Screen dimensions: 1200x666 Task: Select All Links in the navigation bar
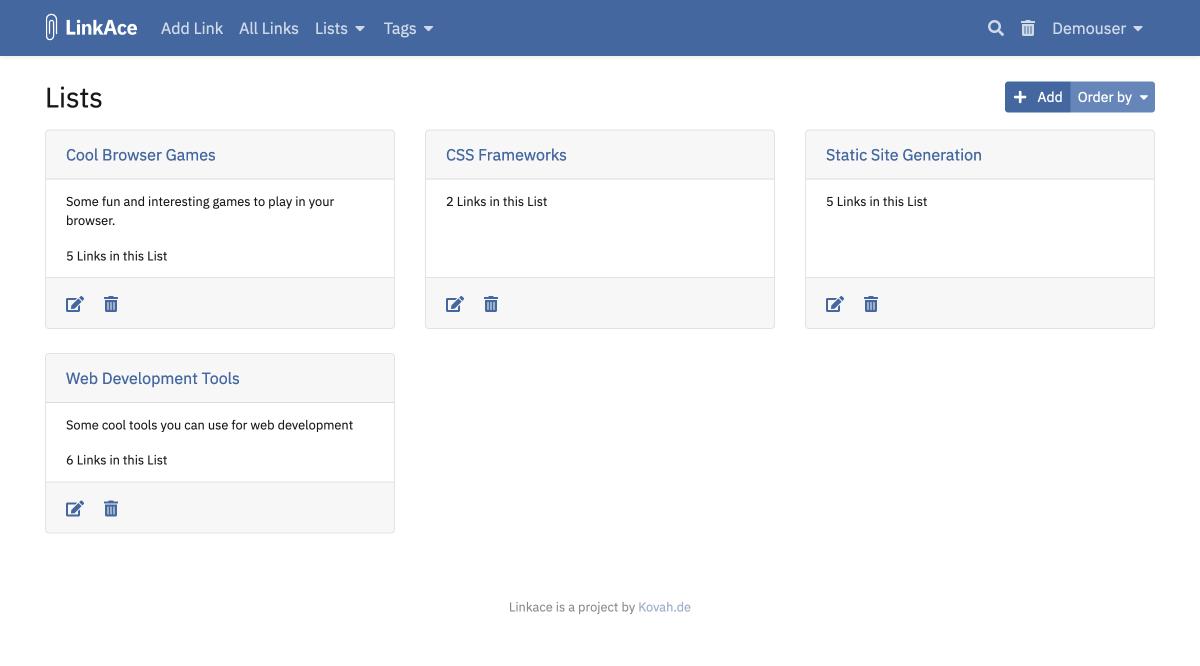point(268,28)
